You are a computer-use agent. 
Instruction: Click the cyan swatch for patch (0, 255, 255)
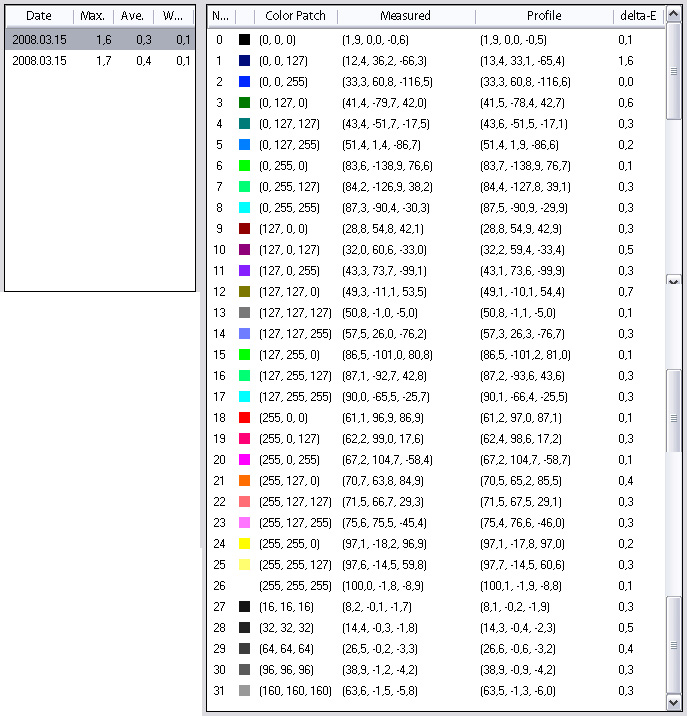[244, 207]
